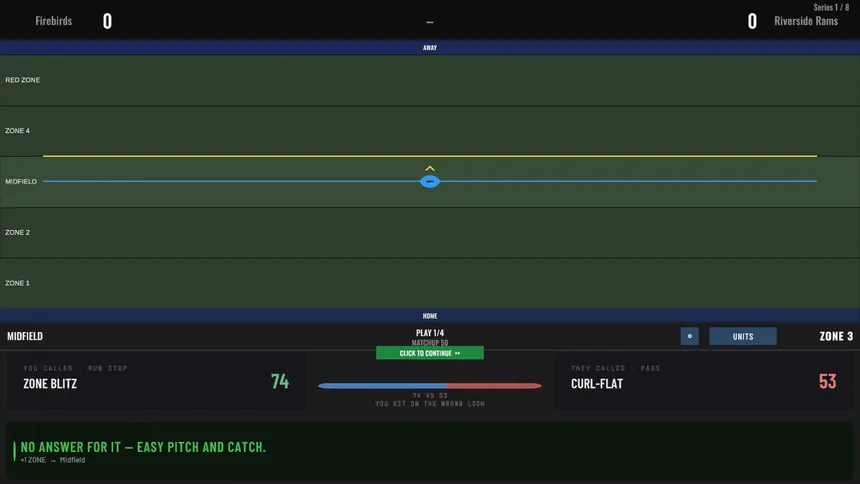Click the Away end zone banner

tap(430, 48)
